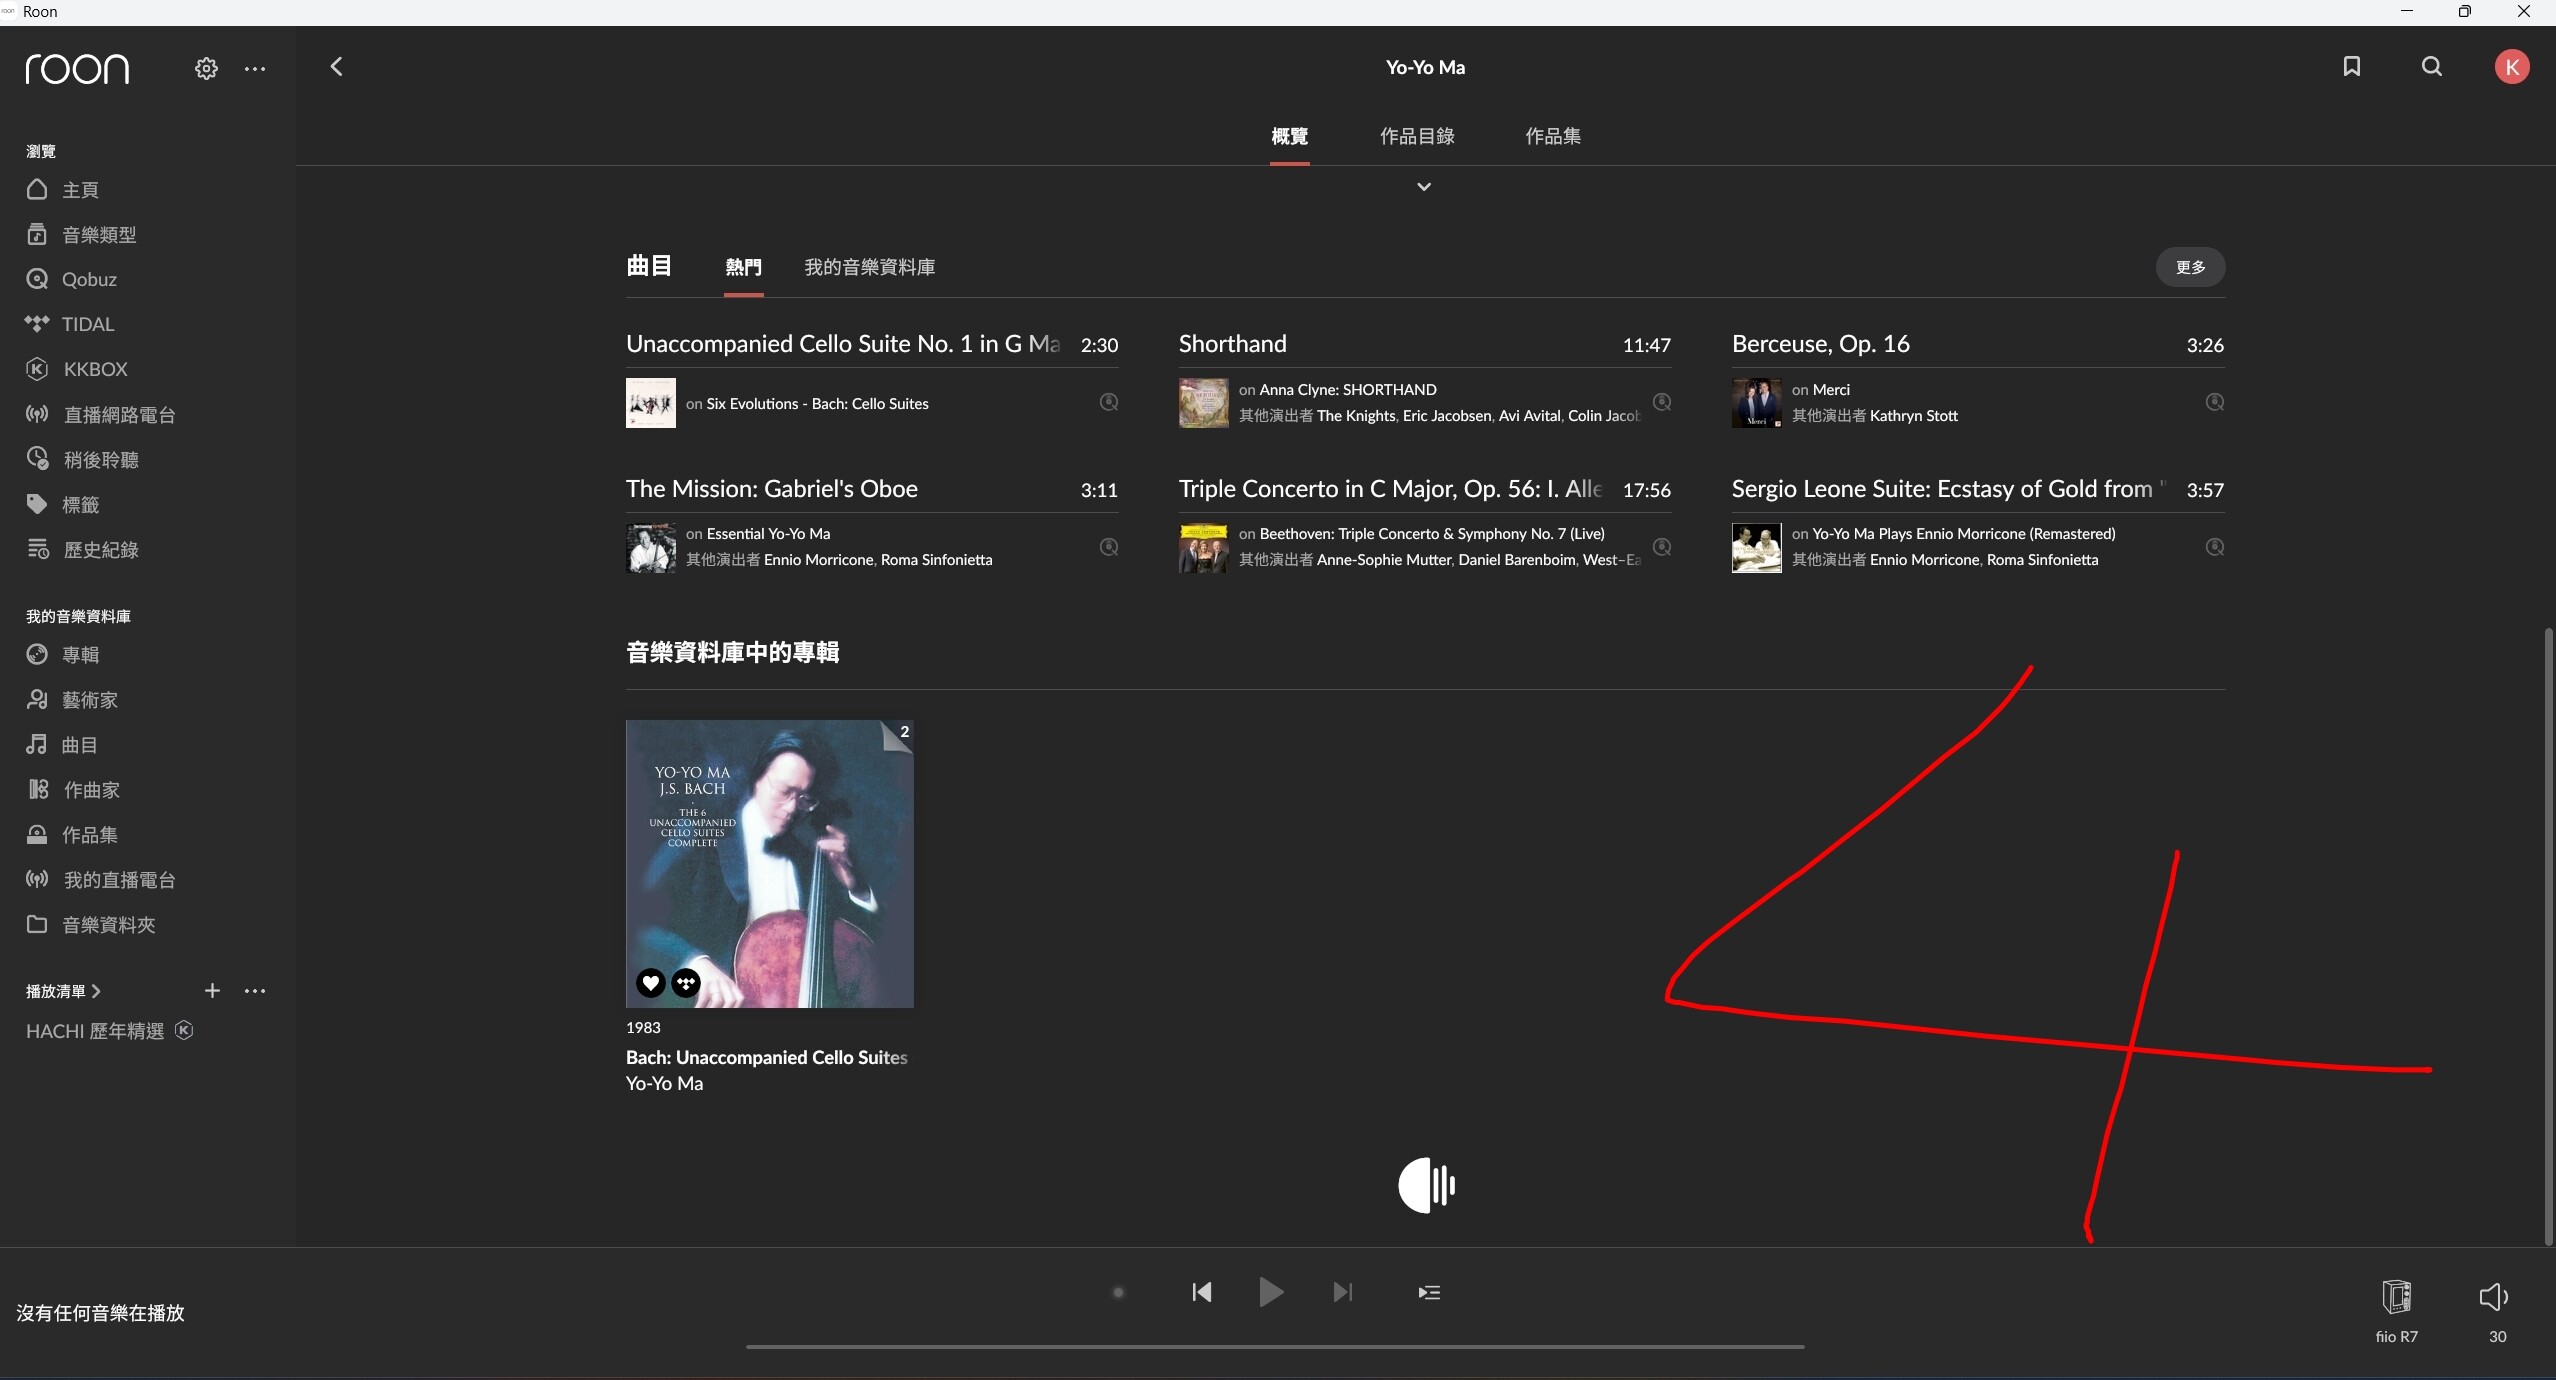
Task: Open the bookmarks icon
Action: 2352,66
